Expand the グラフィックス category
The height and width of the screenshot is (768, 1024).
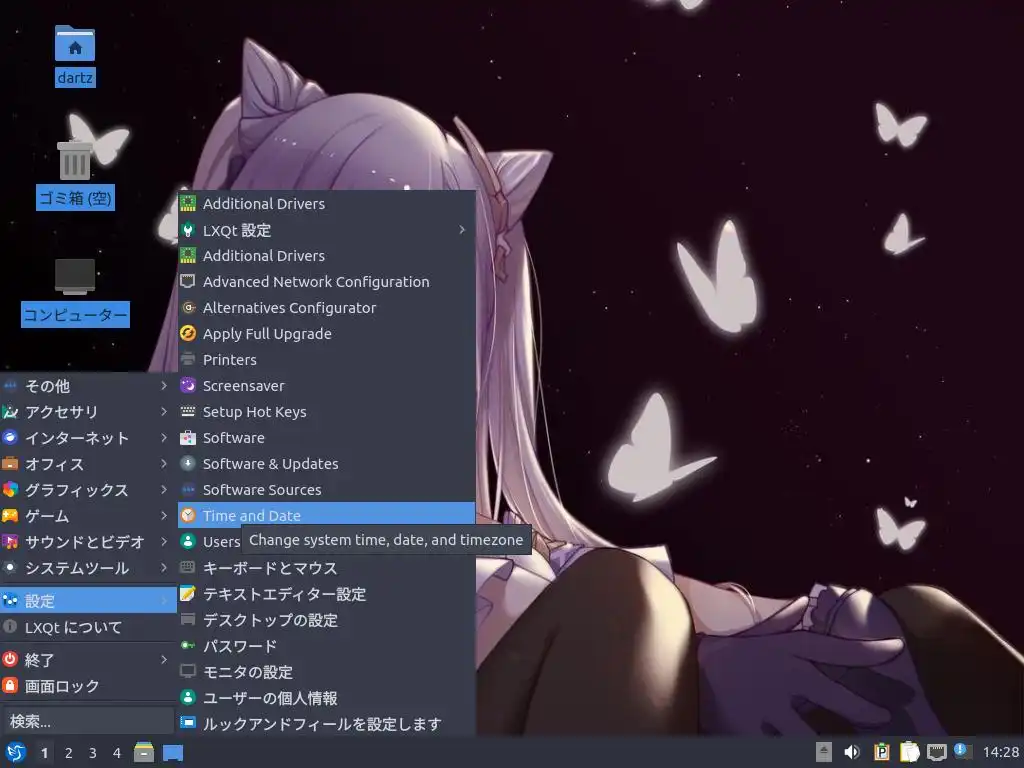point(88,490)
